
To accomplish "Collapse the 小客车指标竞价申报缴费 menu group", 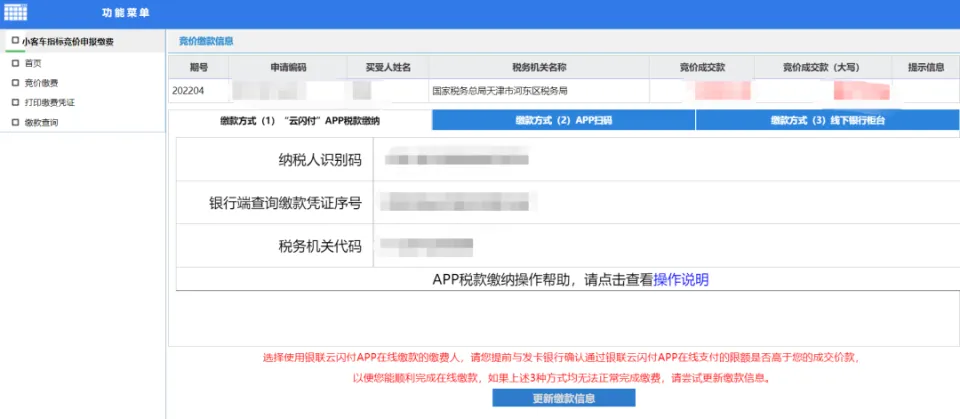I will coord(68,41).
